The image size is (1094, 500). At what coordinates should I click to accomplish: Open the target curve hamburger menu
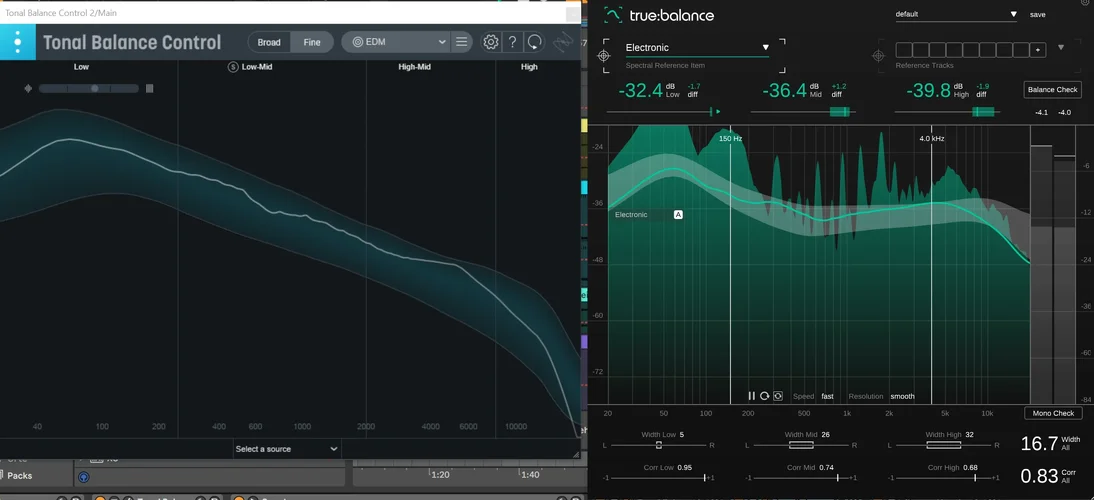461,42
